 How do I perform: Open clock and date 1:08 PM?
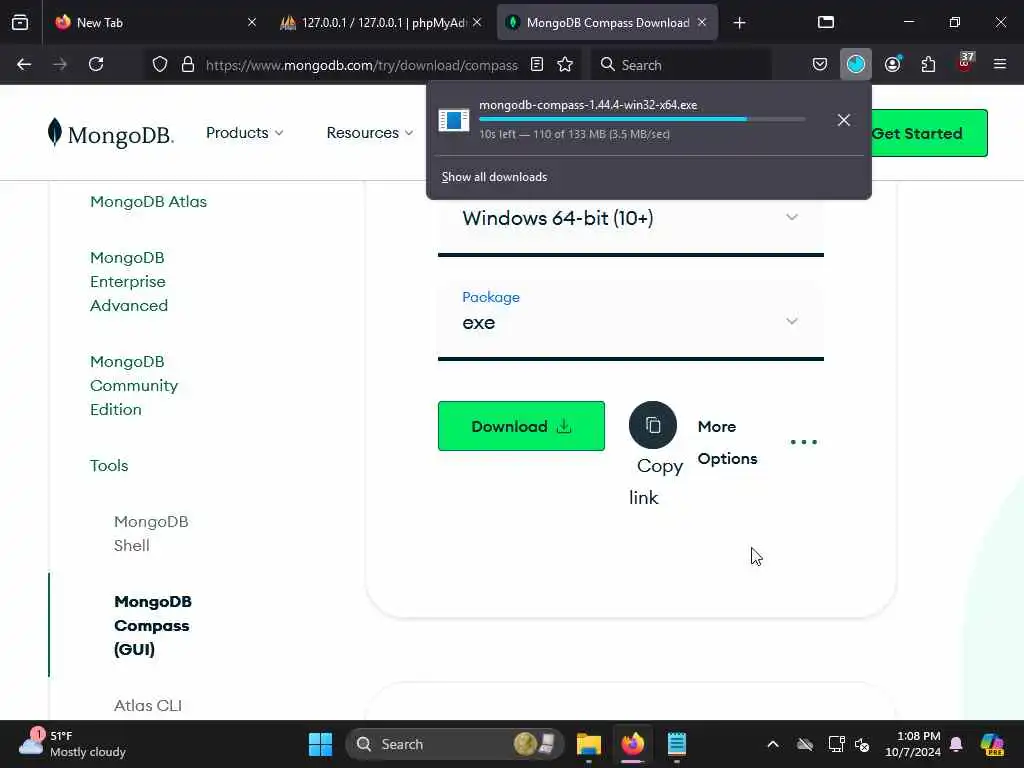(x=913, y=744)
